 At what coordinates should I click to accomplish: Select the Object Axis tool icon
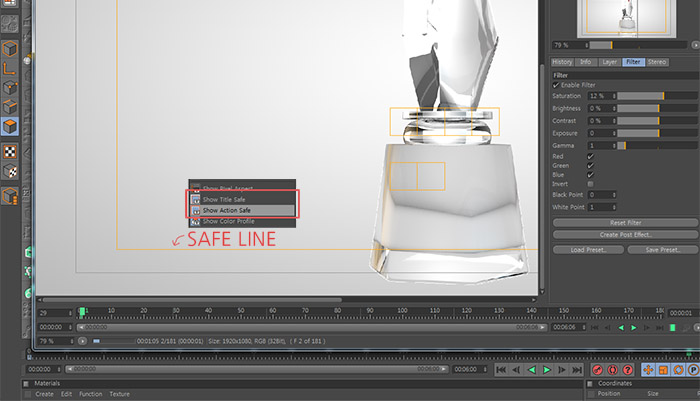(x=9, y=68)
